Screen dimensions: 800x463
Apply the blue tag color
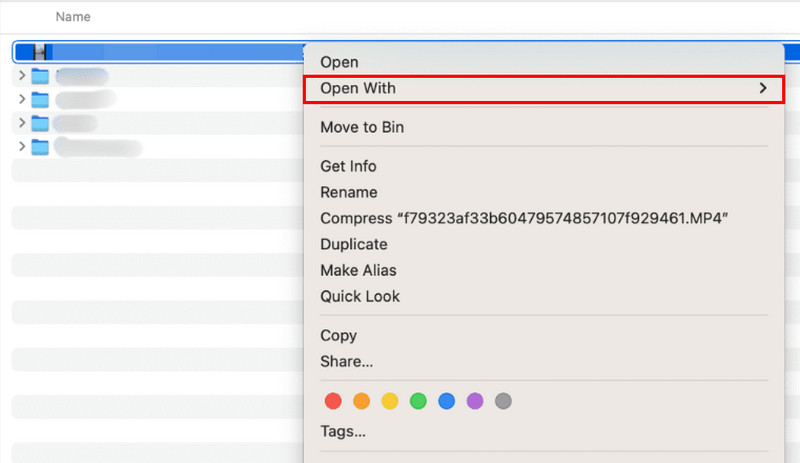(447, 401)
